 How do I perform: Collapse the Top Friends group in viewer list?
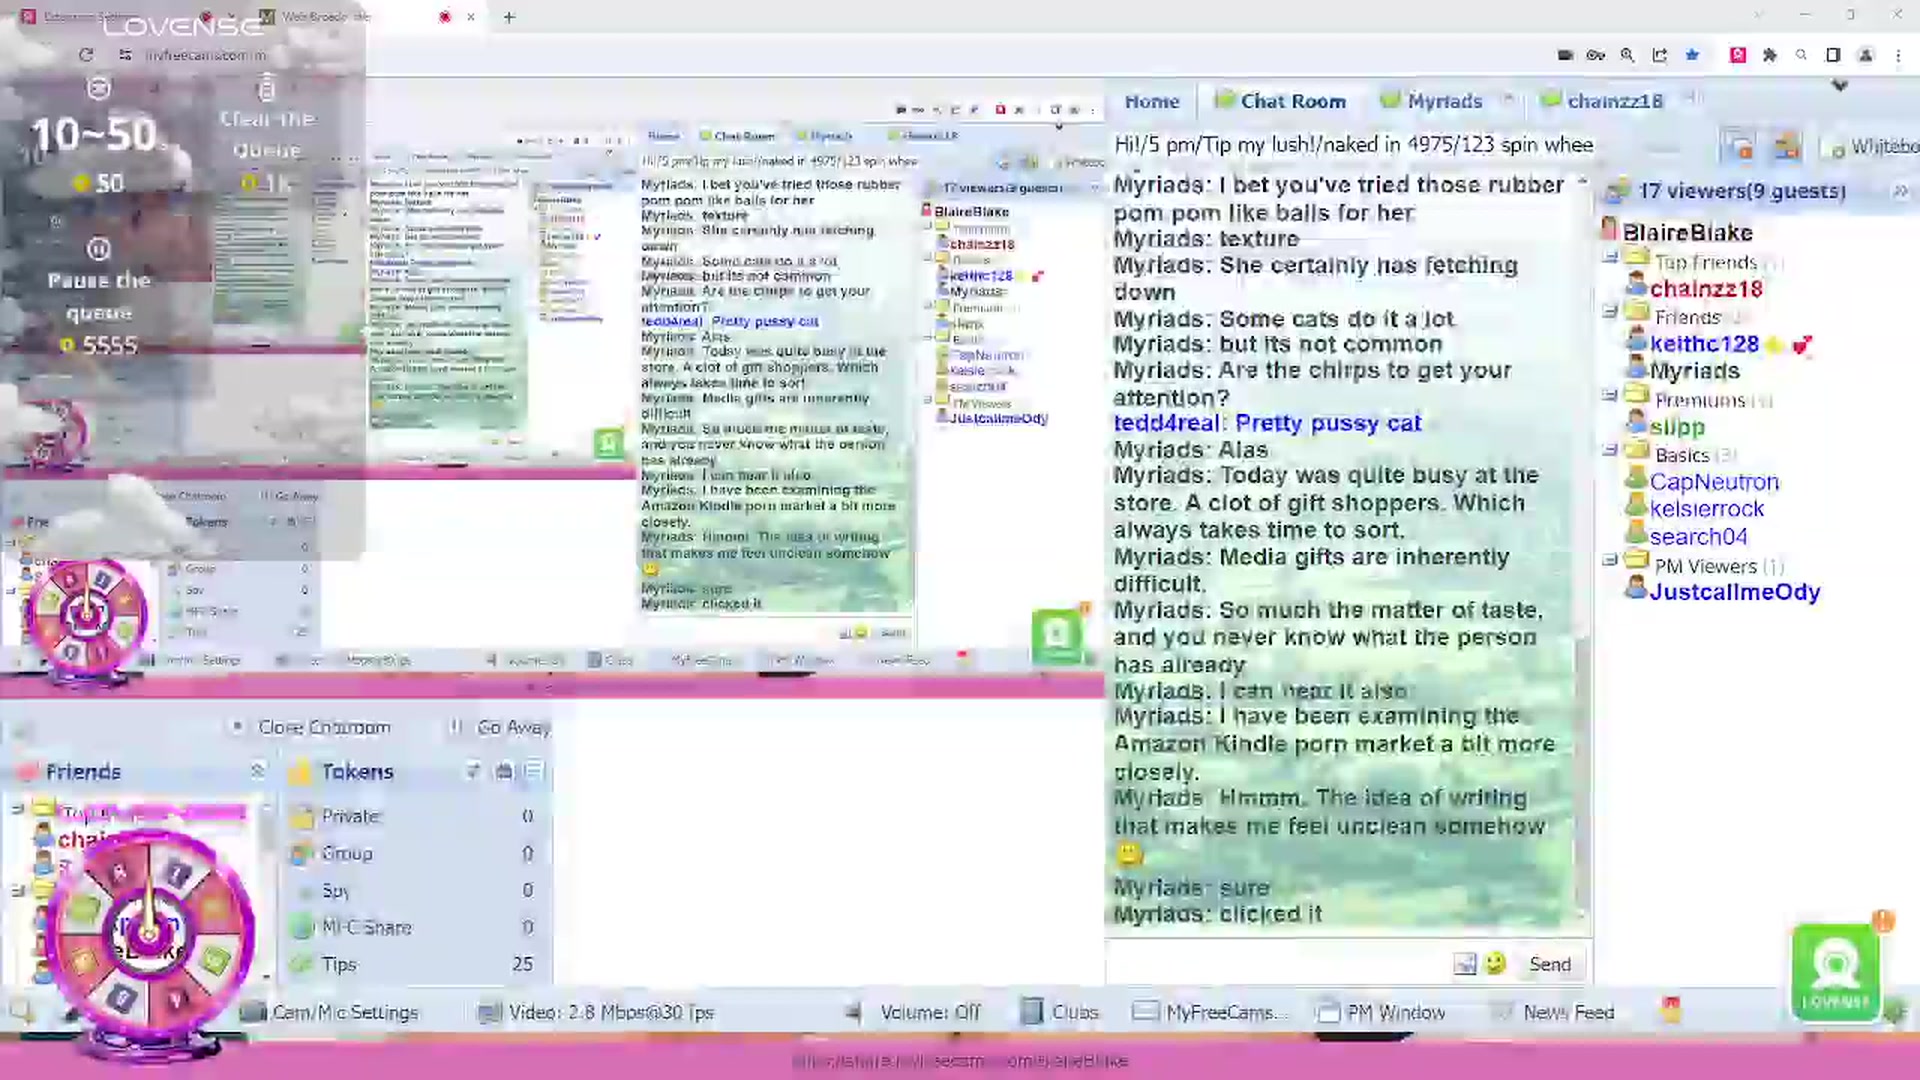pos(1610,257)
